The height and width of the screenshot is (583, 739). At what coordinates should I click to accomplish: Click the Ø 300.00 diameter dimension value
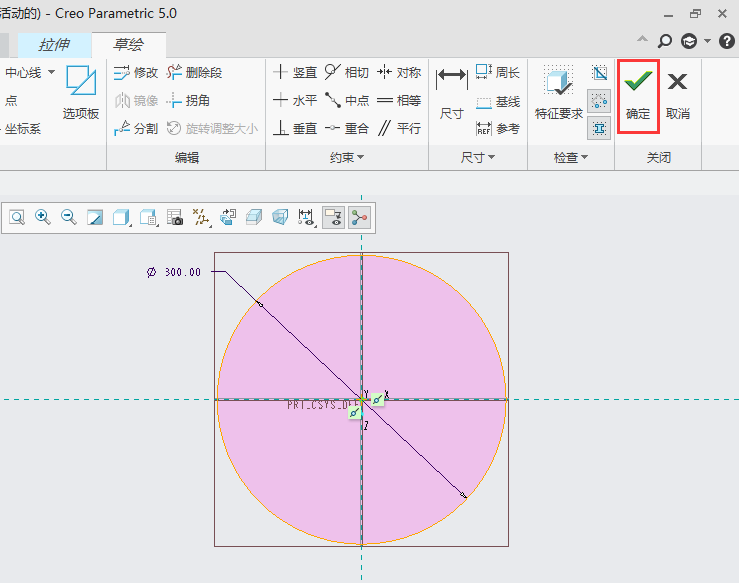click(182, 272)
